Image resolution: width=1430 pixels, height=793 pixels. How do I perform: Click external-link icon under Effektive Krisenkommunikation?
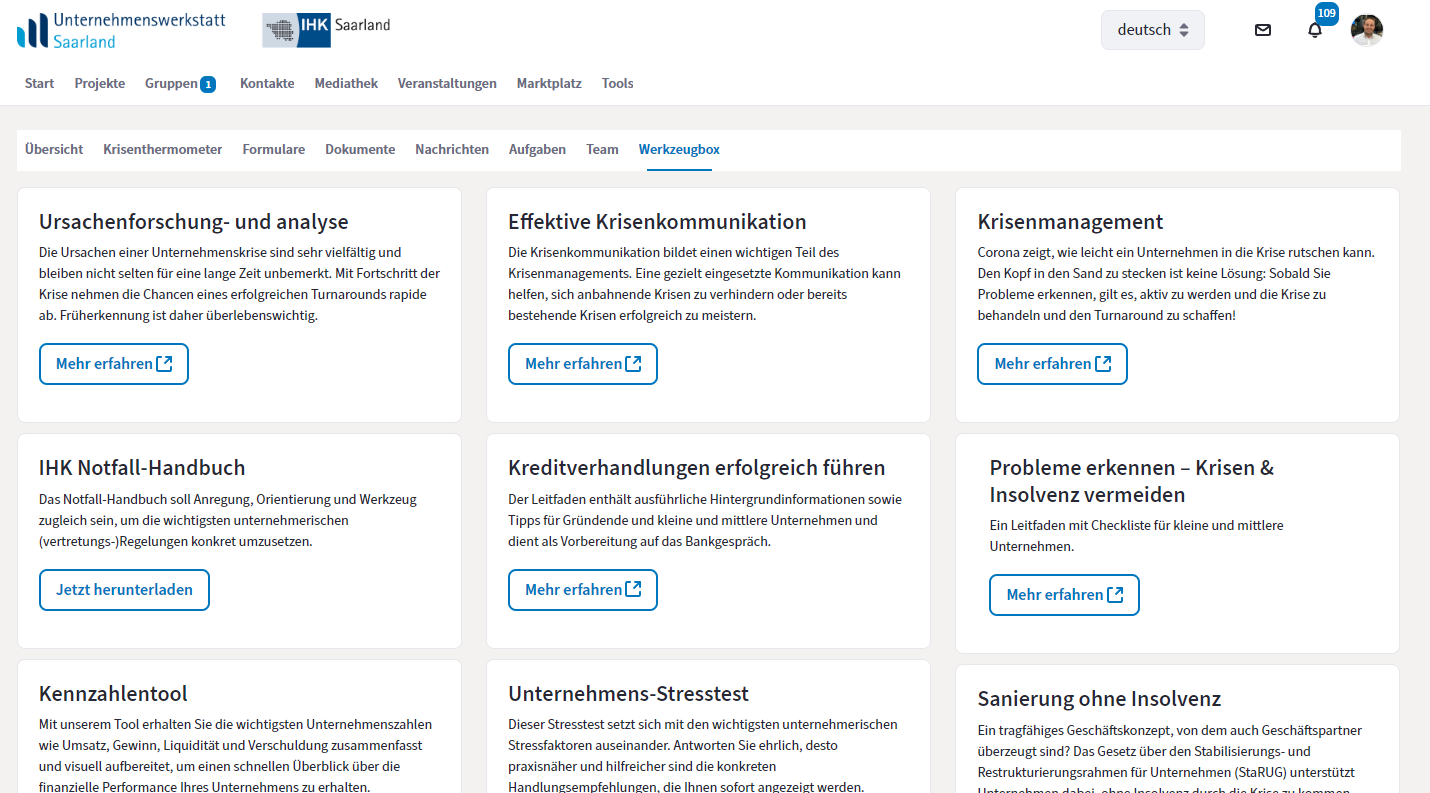coord(633,364)
